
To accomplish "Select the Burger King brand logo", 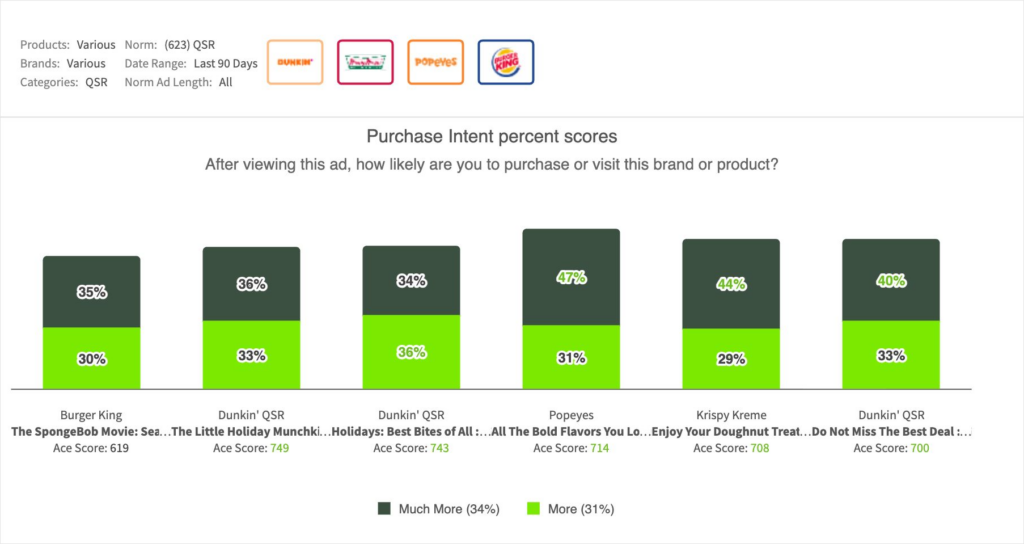I will [x=506, y=62].
